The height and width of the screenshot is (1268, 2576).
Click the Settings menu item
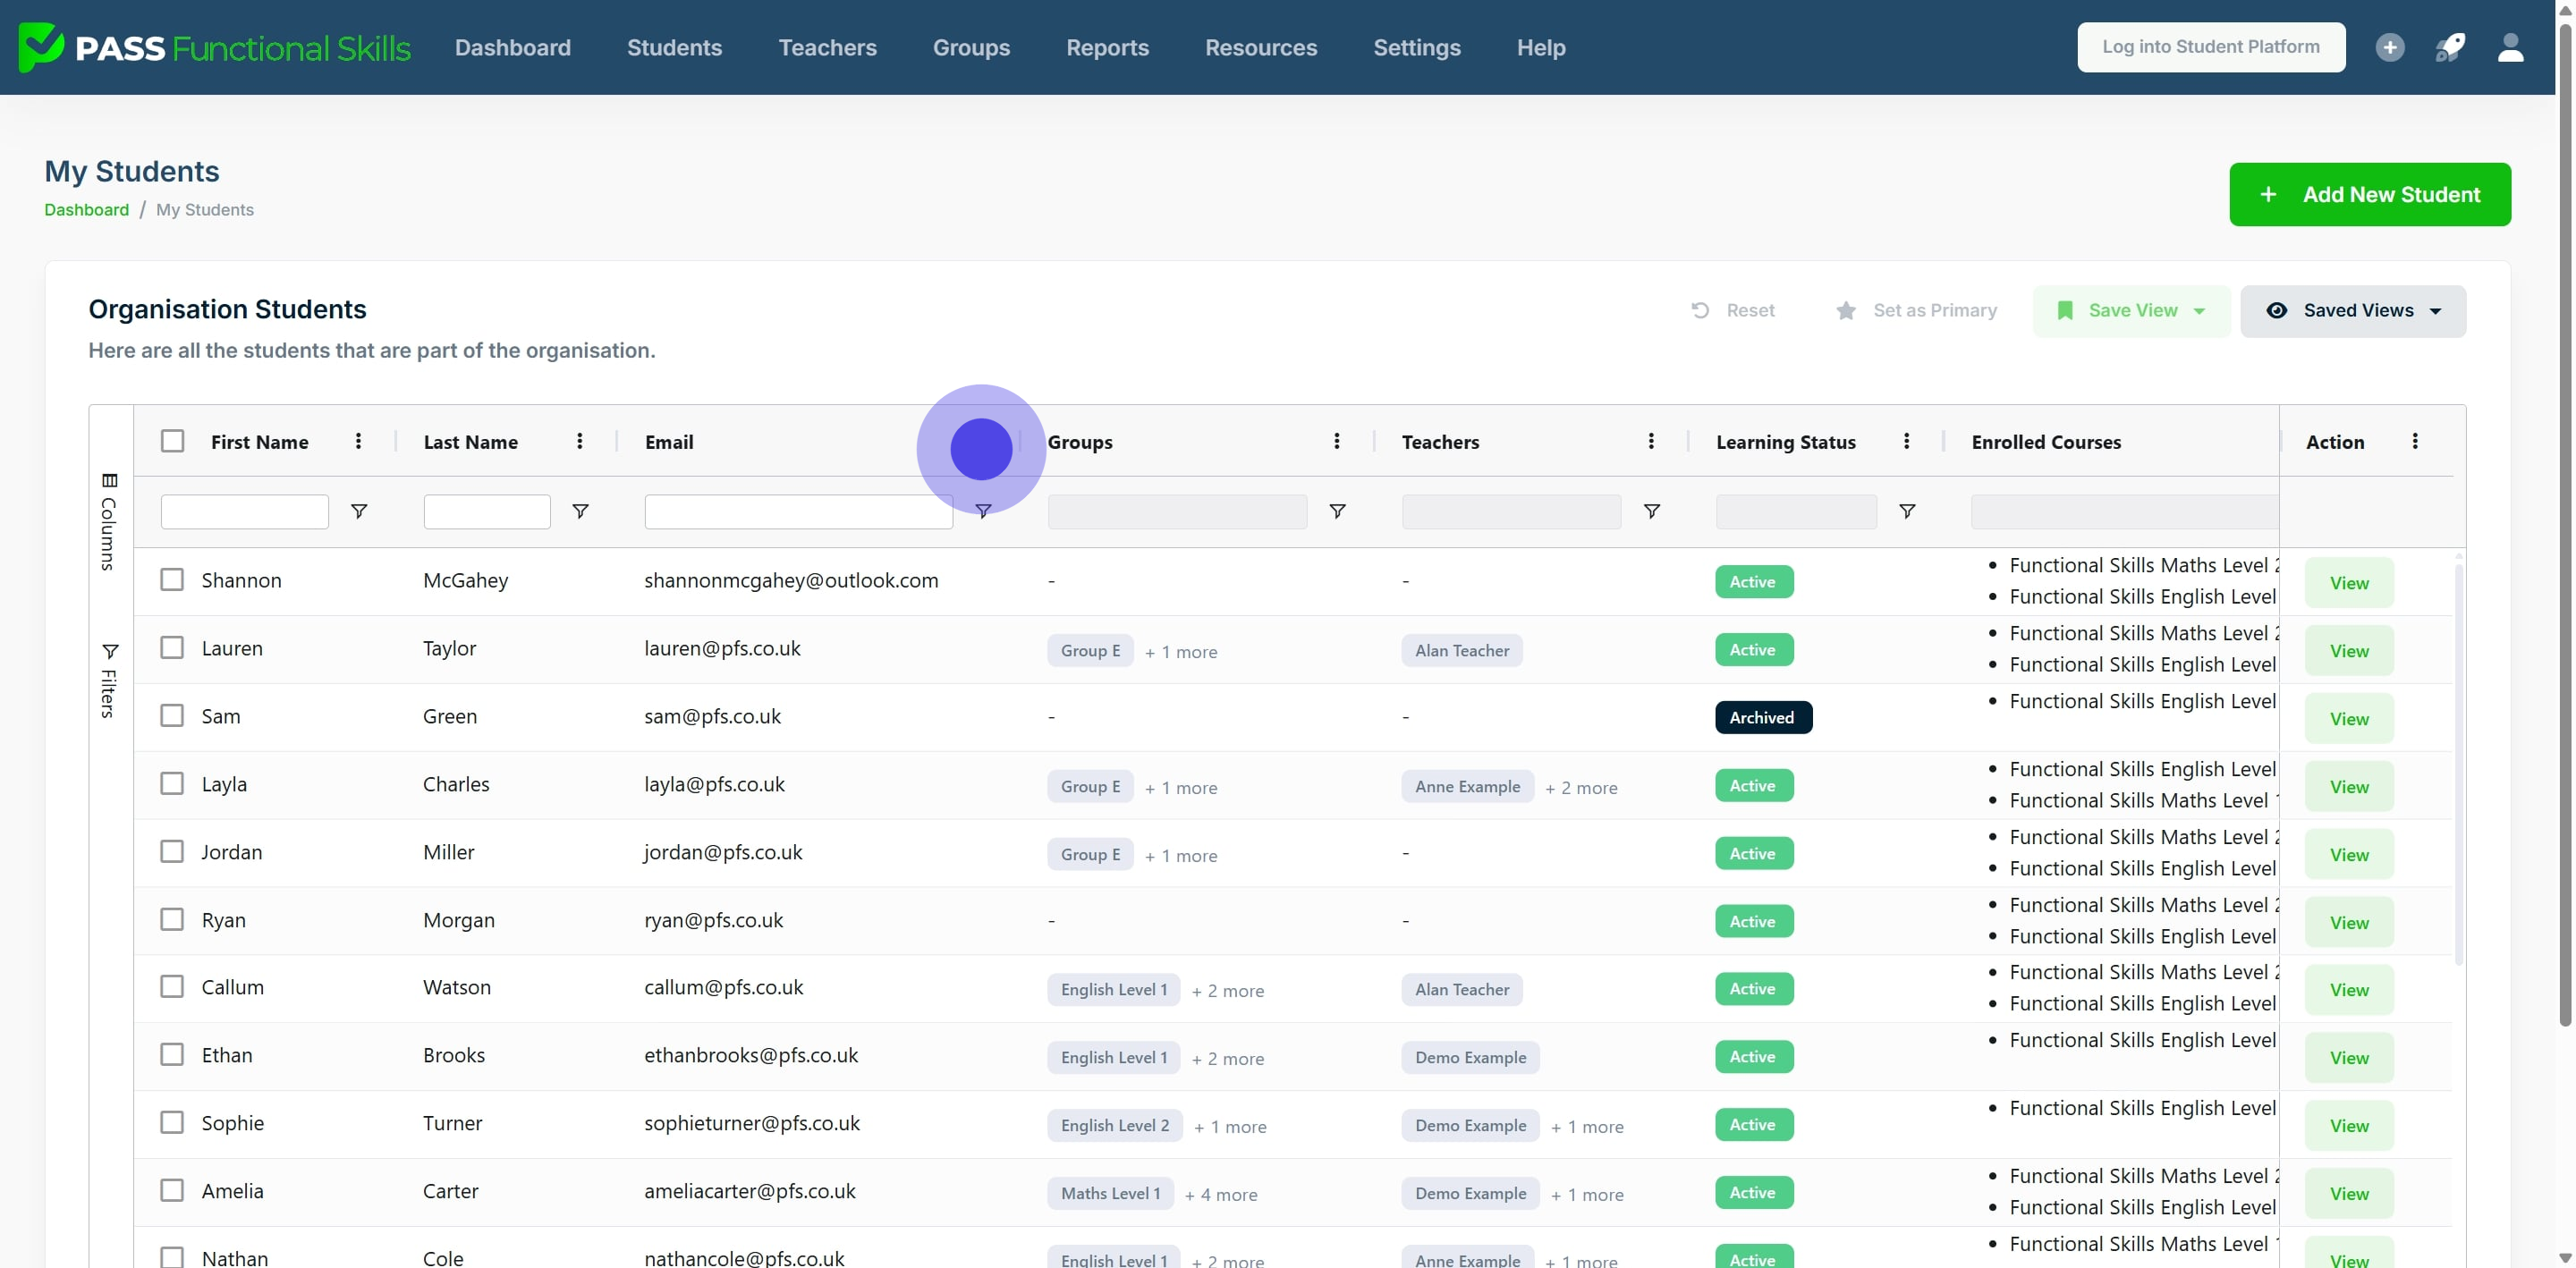tap(1416, 47)
